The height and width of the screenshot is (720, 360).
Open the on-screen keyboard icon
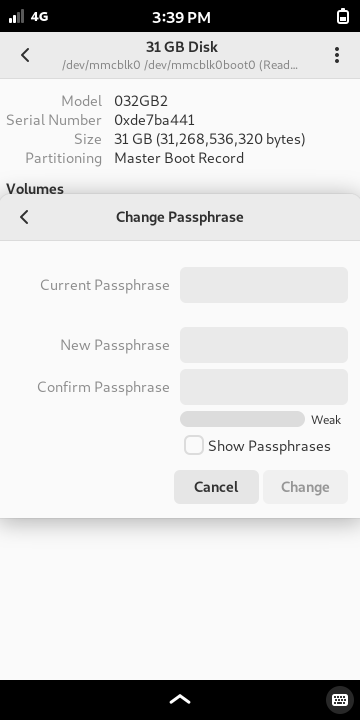pos(339,700)
